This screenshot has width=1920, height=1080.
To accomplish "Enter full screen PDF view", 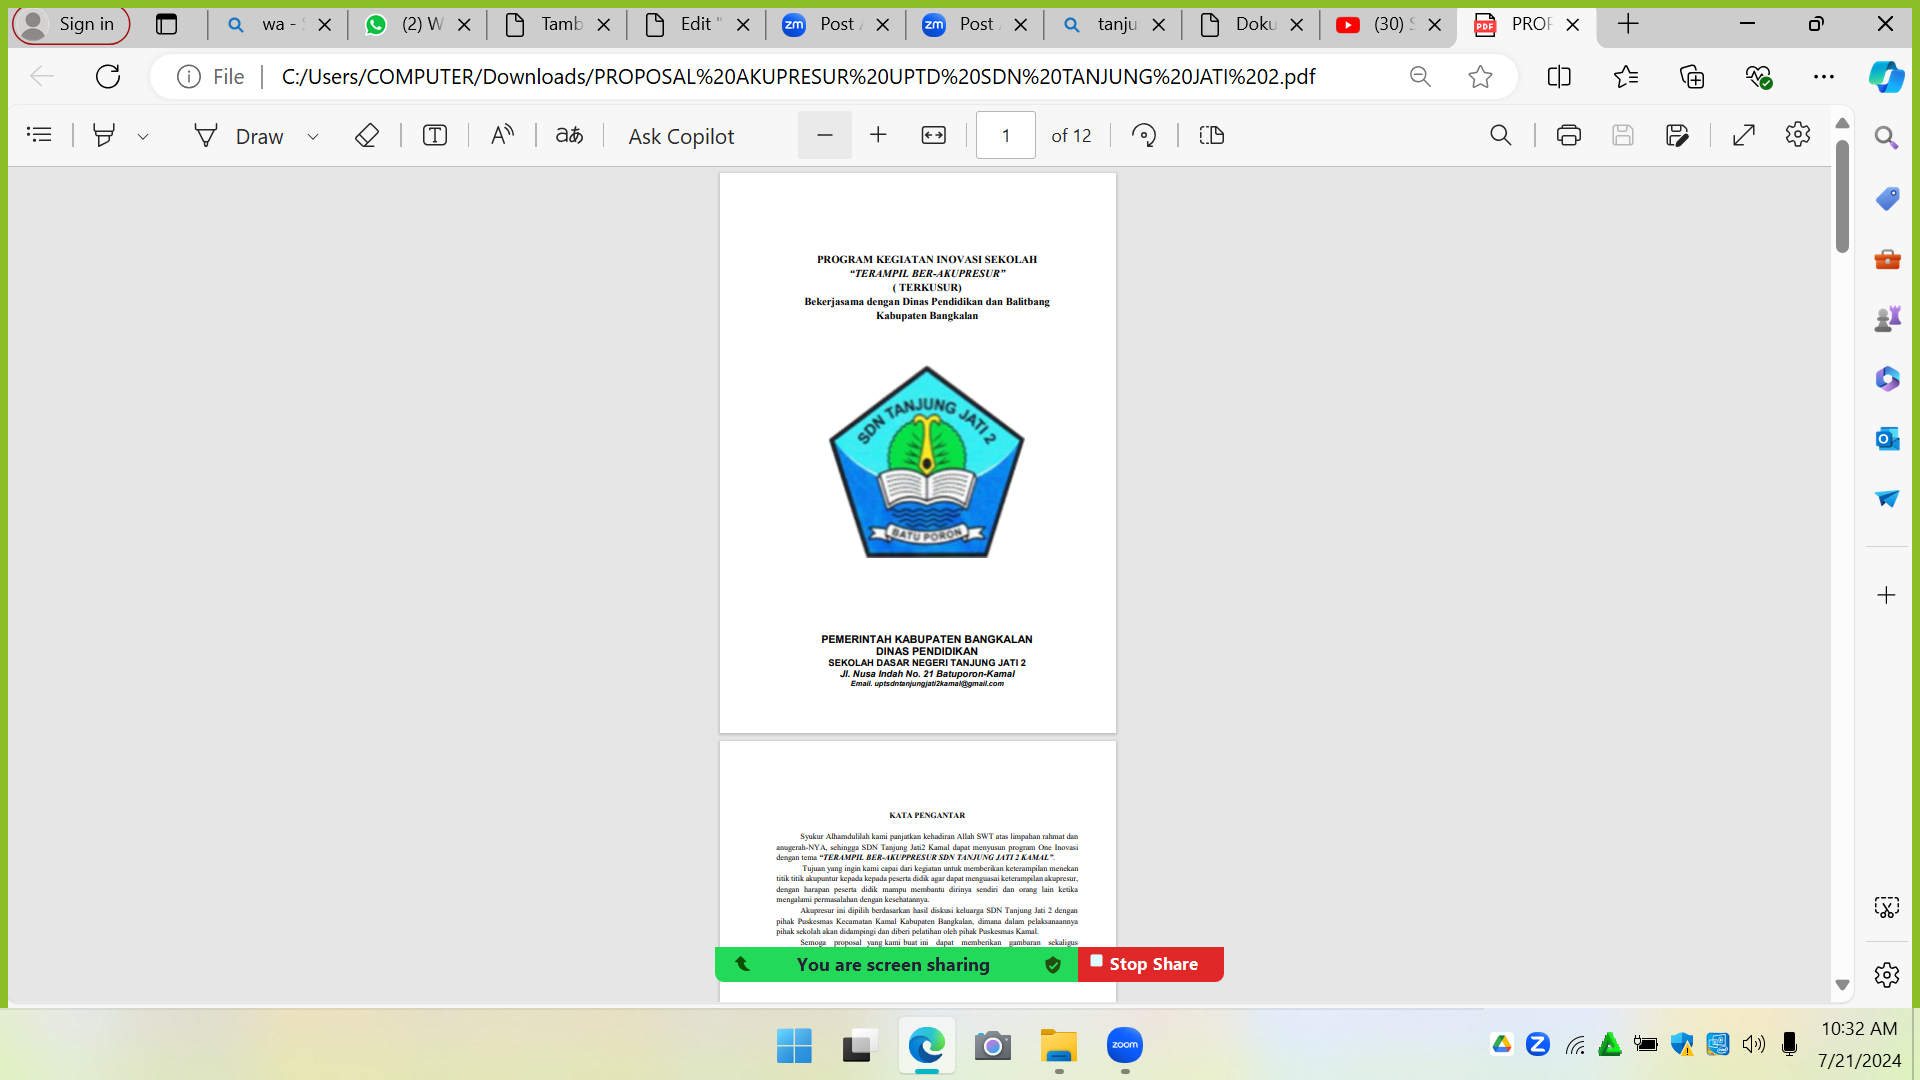I will click(1744, 135).
